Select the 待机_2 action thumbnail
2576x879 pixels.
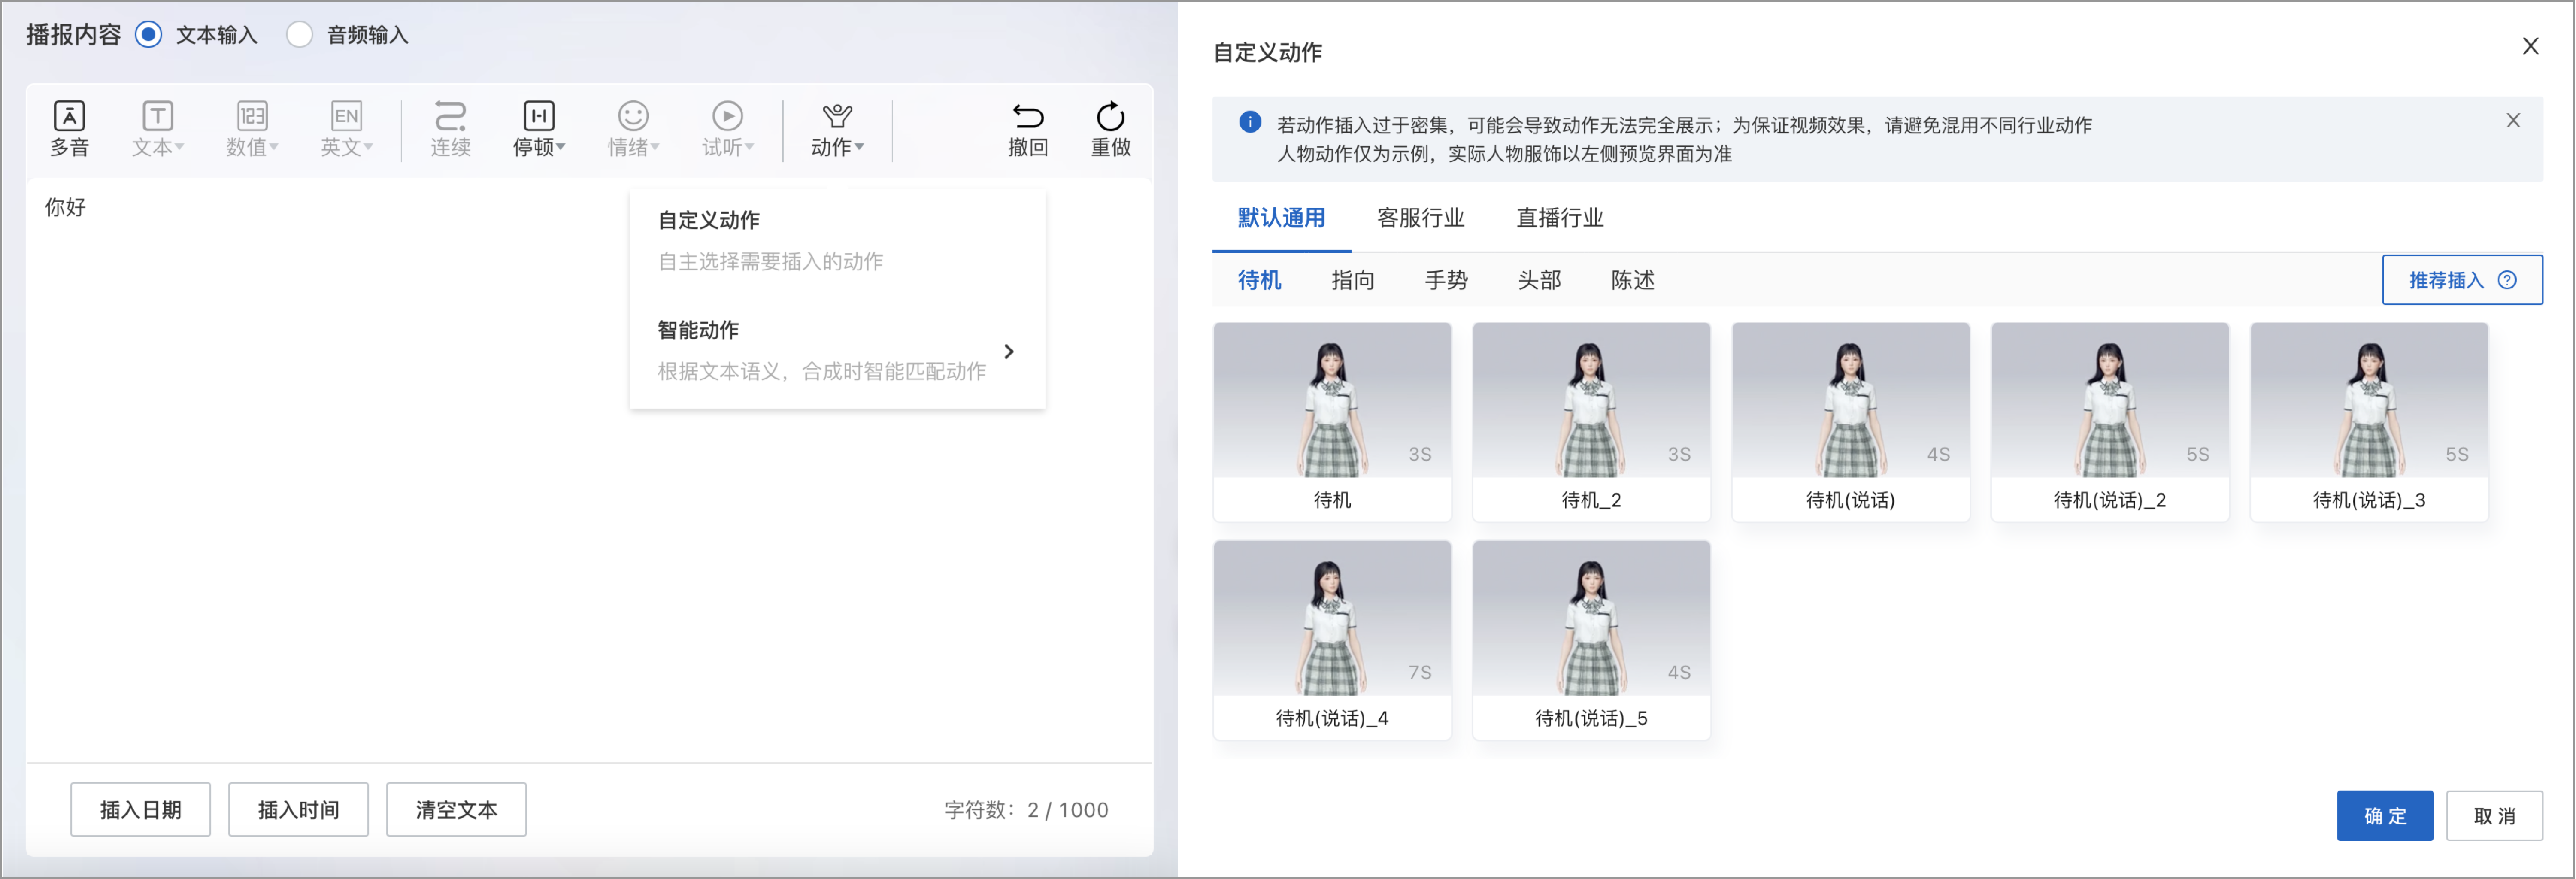click(x=1591, y=421)
